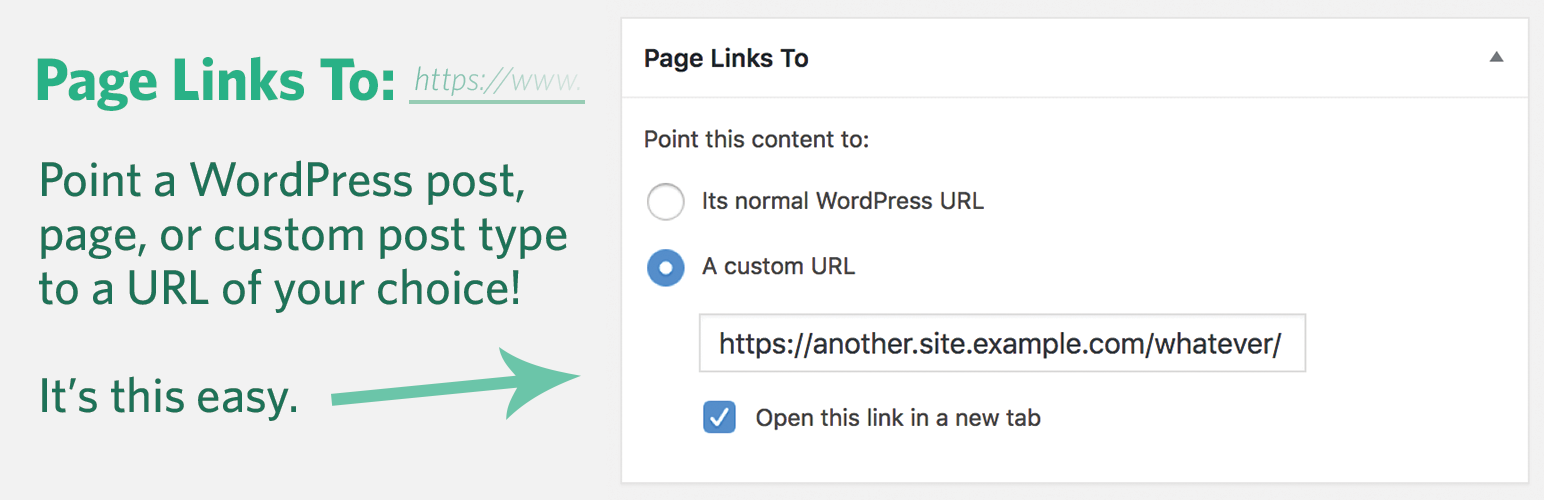This screenshot has width=1544, height=500.
Task: Collapse the Page Links To panel triangle
Action: click(x=1496, y=58)
